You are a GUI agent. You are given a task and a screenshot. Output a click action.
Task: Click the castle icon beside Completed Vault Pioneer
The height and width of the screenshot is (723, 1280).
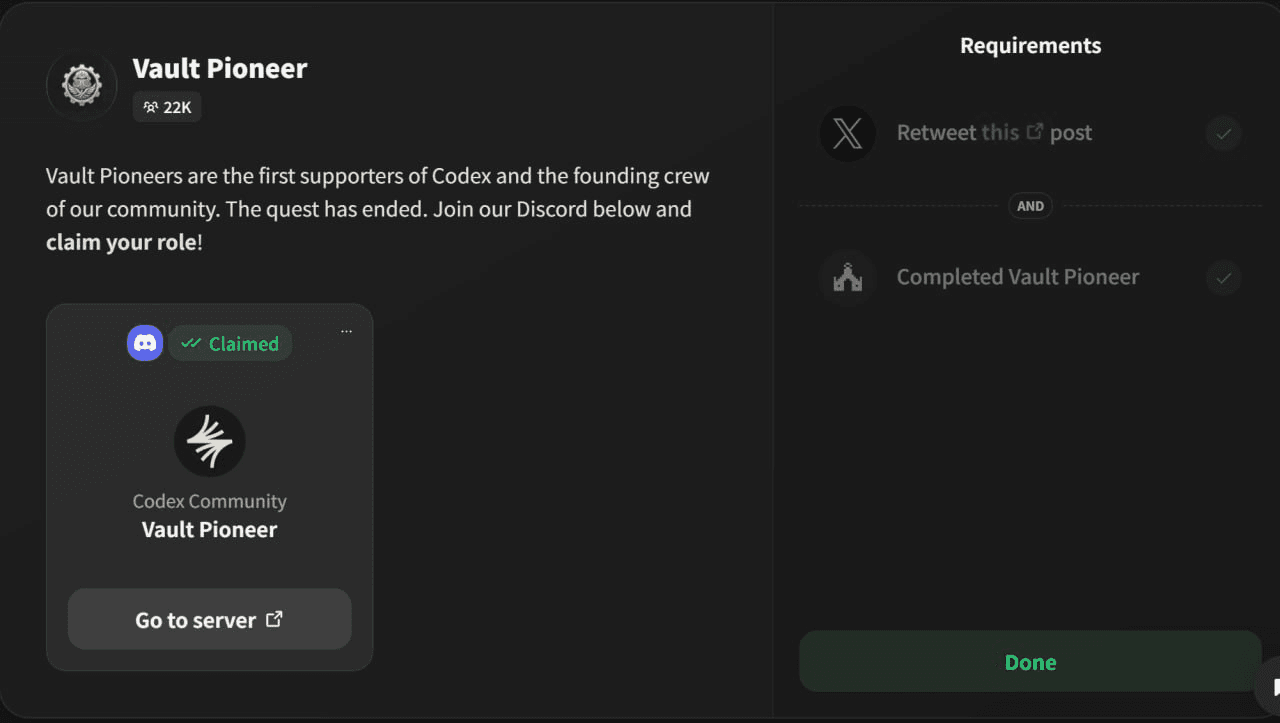click(847, 277)
